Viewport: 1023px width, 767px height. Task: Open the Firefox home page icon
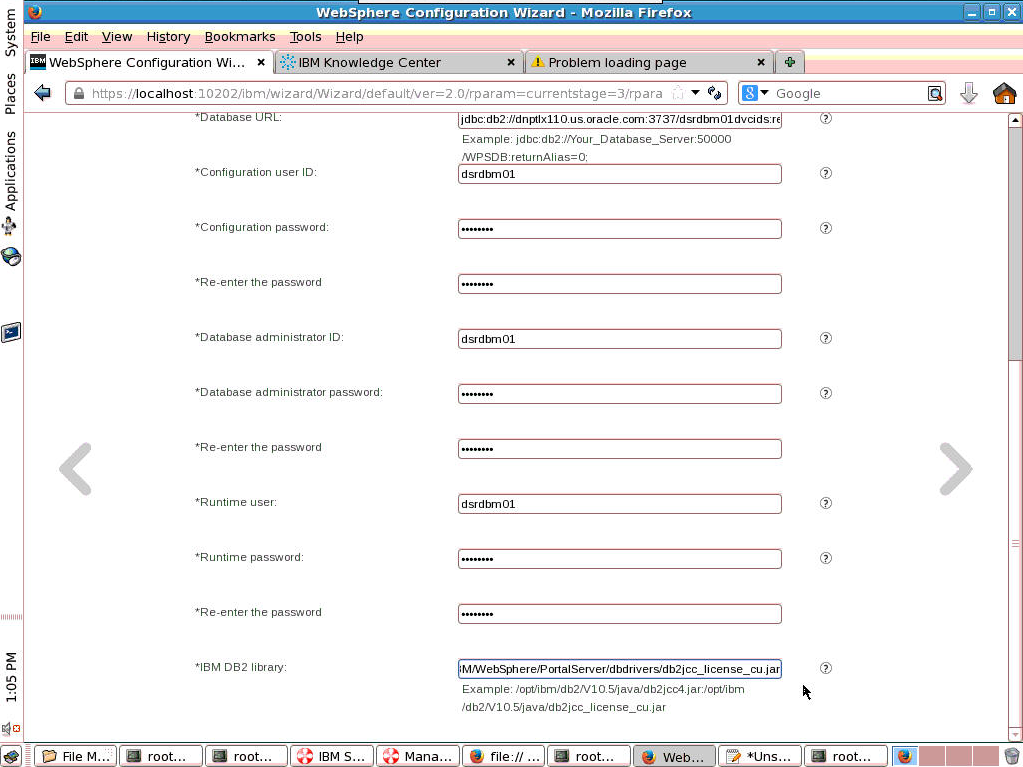[x=1004, y=93]
